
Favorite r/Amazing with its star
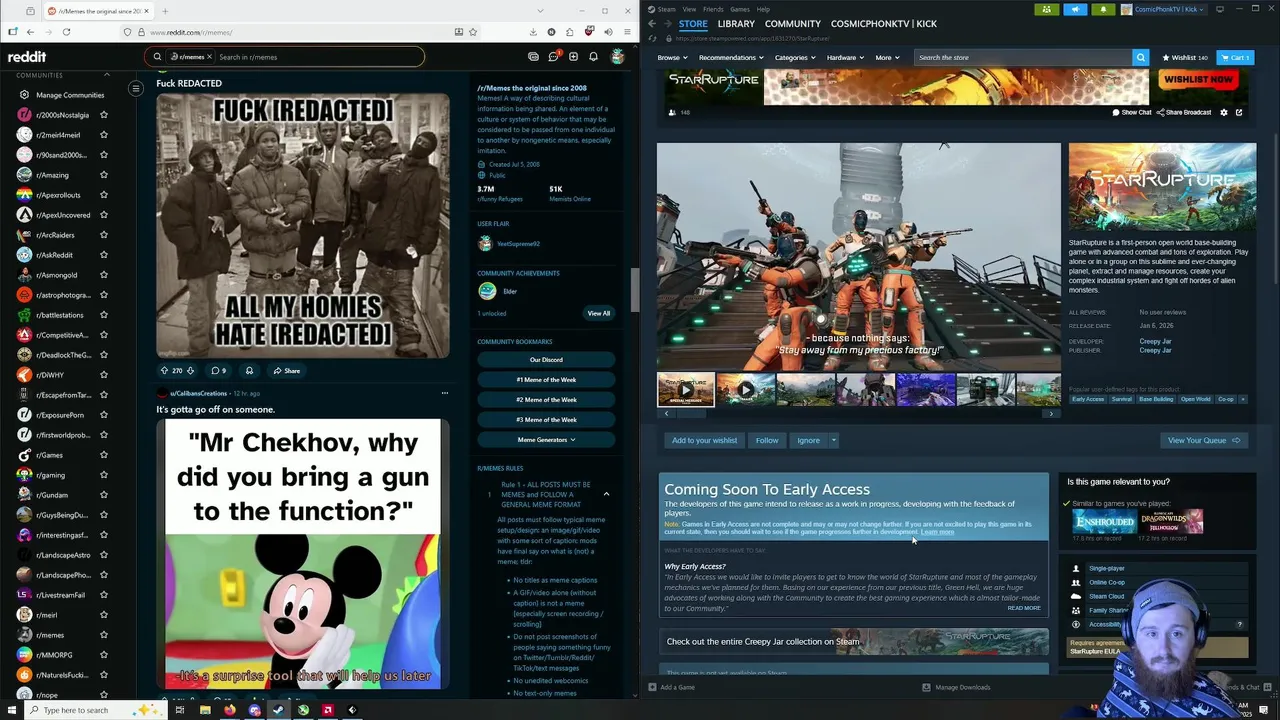coord(103,175)
